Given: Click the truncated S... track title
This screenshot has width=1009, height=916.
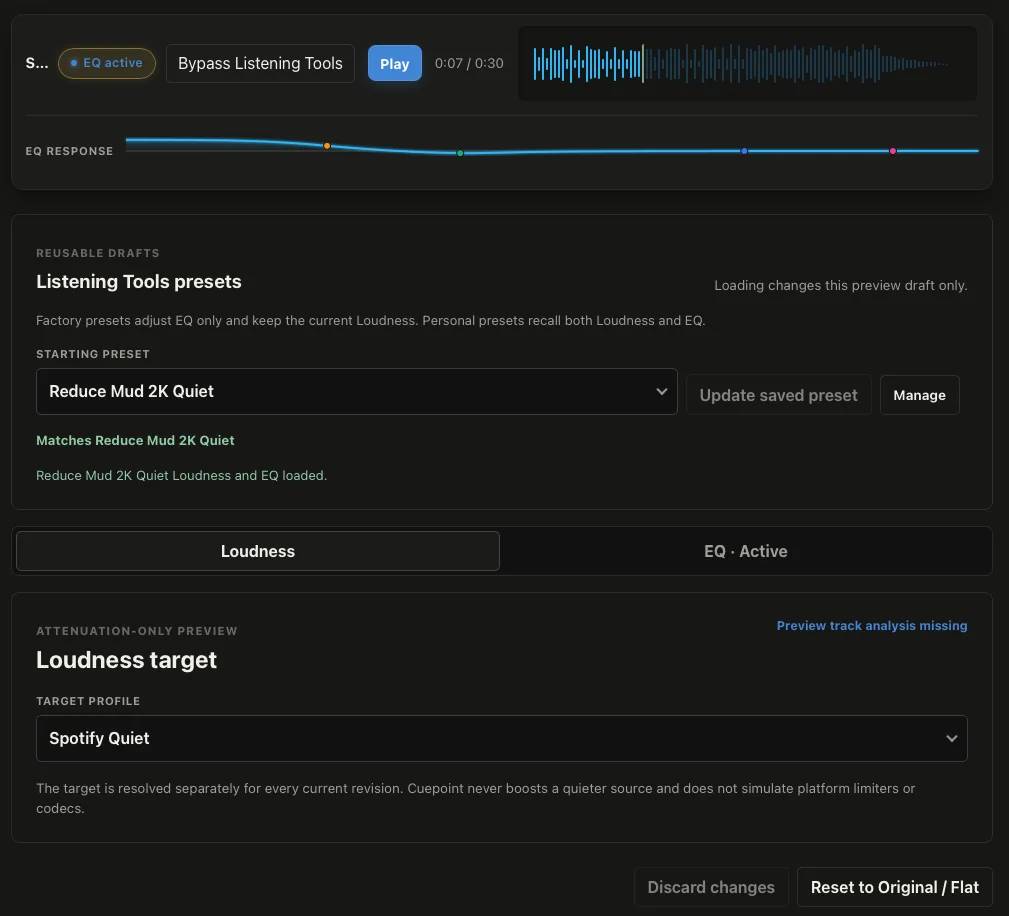Looking at the screenshot, I should tap(37, 63).
